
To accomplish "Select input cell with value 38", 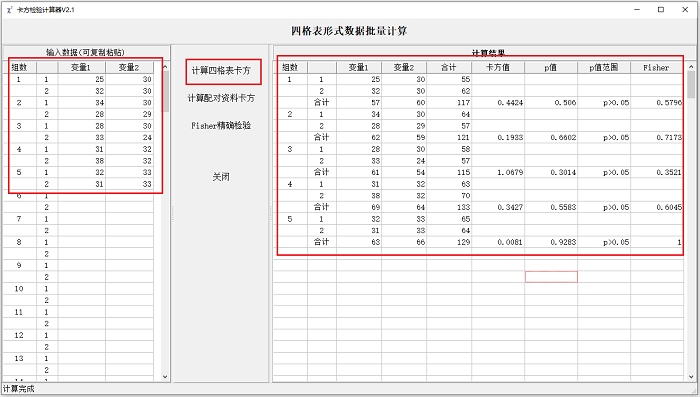I will click(x=82, y=160).
